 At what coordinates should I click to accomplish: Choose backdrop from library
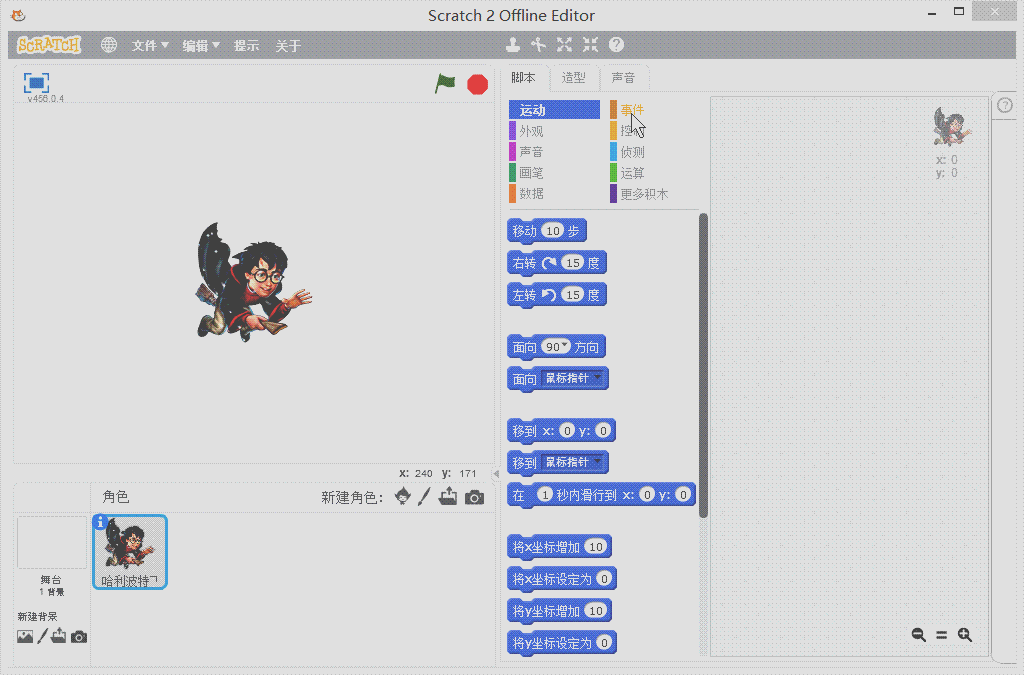tap(25, 636)
